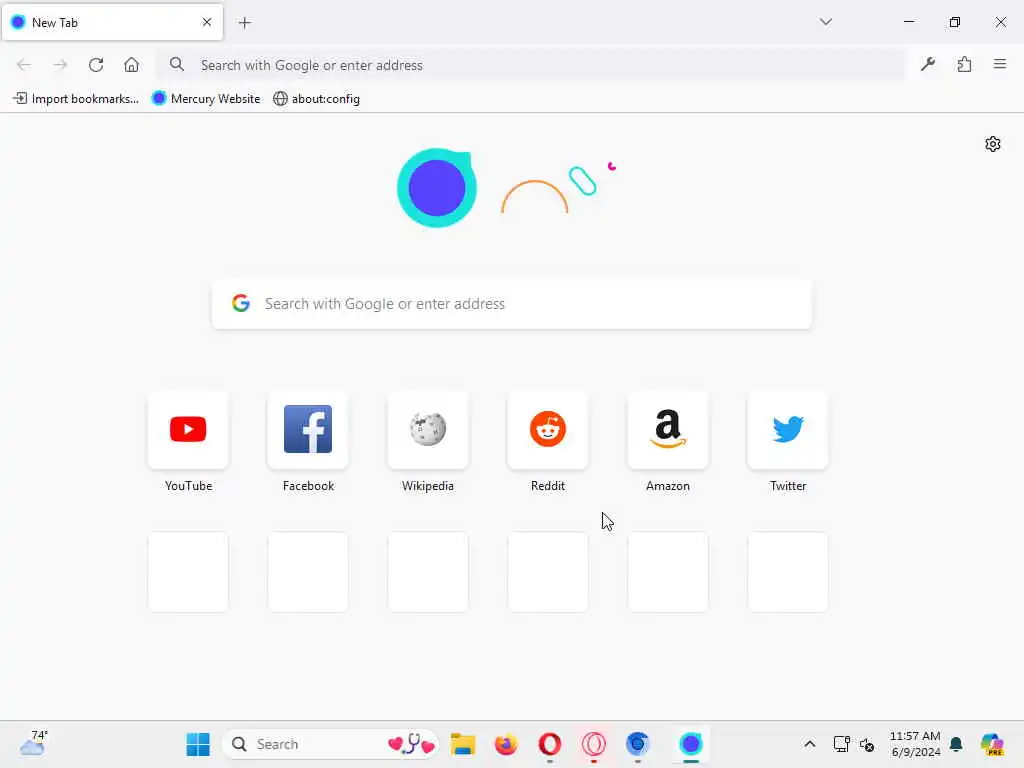This screenshot has height=768, width=1024.
Task: Launch Opera from the taskbar
Action: tap(550, 744)
